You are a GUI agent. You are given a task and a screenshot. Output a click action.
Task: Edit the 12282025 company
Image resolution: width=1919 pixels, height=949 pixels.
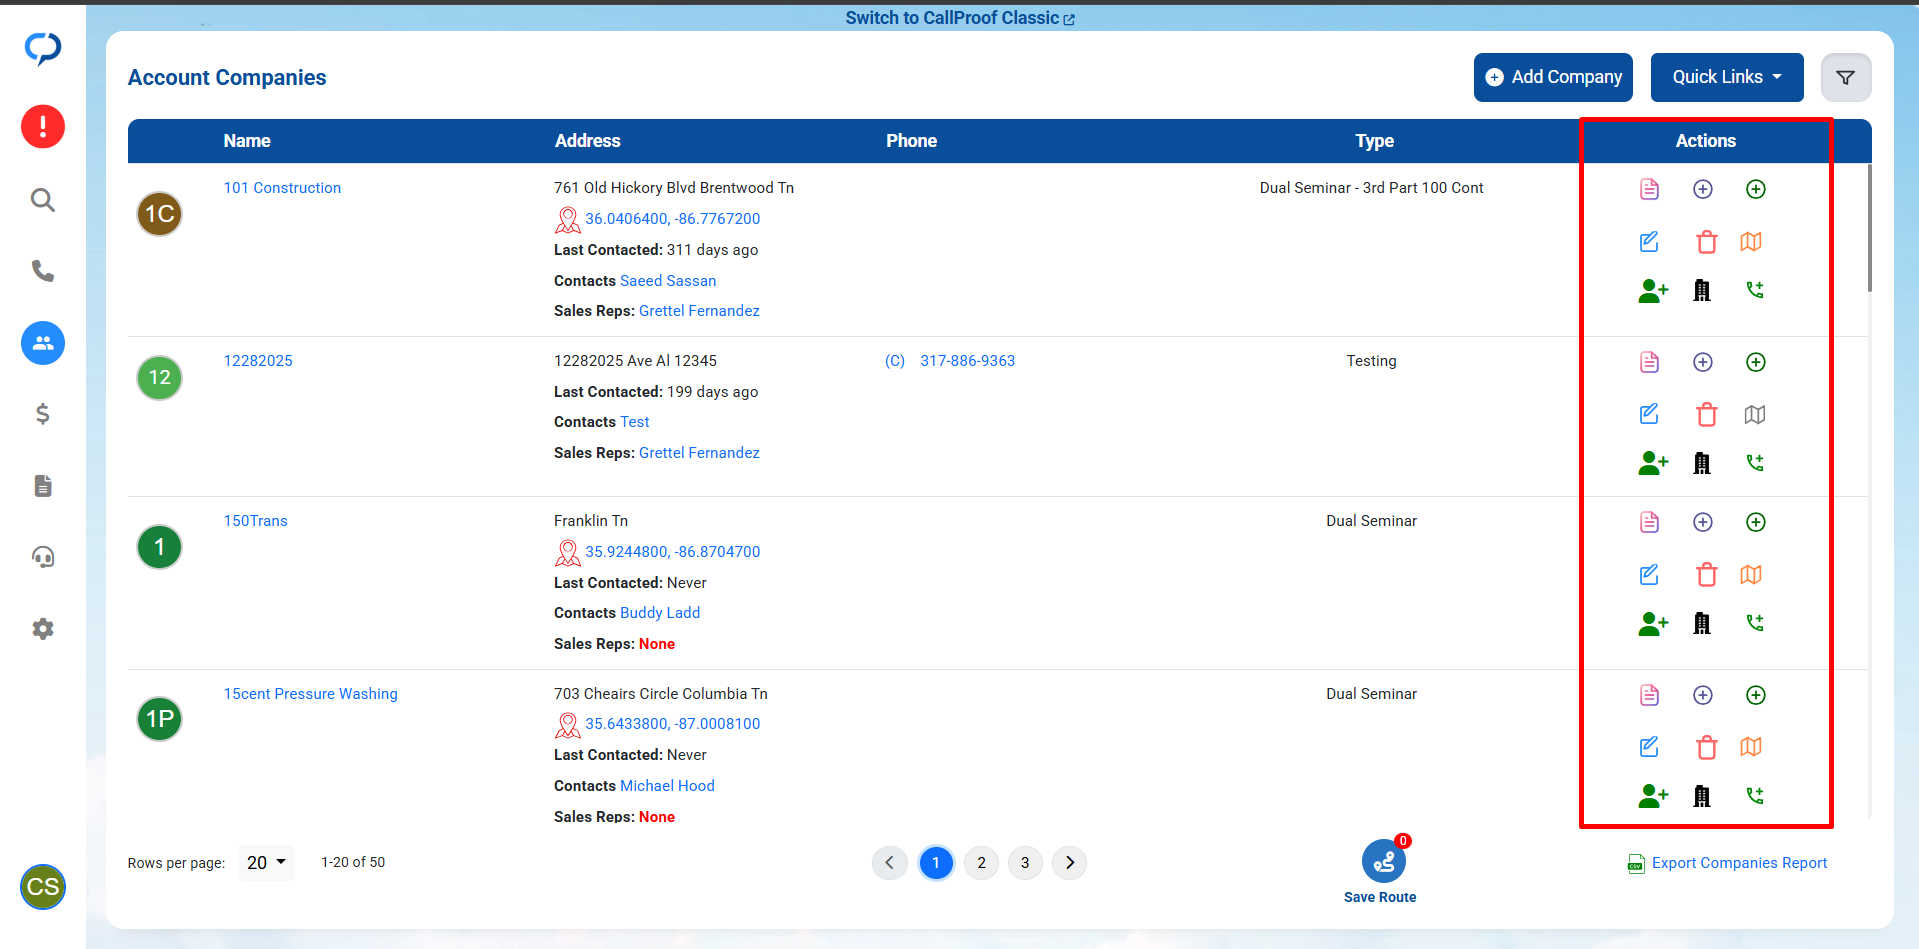(1650, 414)
